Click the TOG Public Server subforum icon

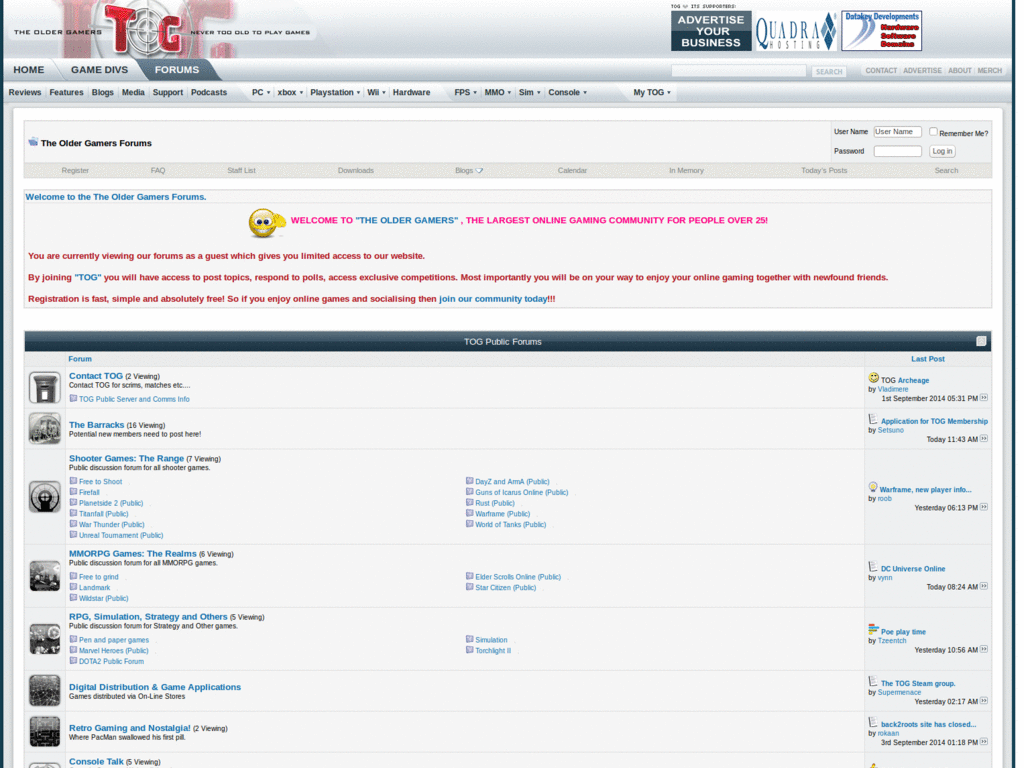tap(73, 398)
